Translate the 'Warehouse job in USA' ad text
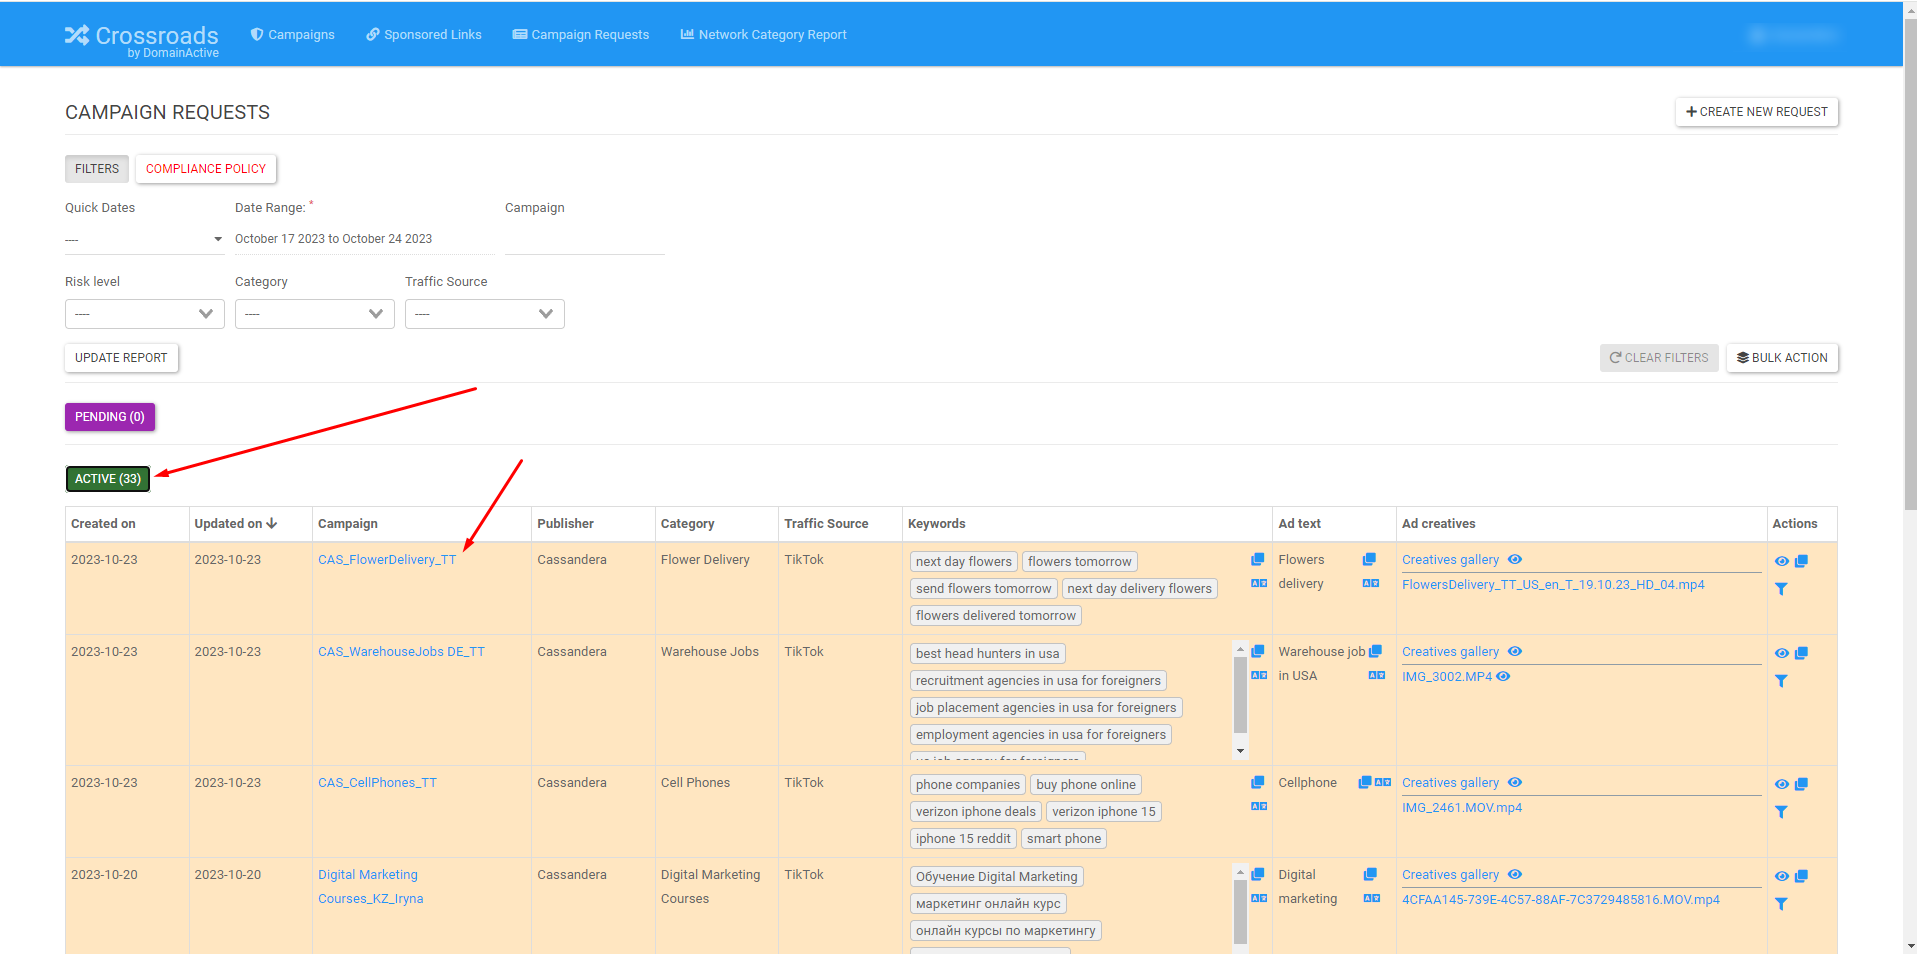This screenshot has height=954, width=1917. (x=1377, y=675)
